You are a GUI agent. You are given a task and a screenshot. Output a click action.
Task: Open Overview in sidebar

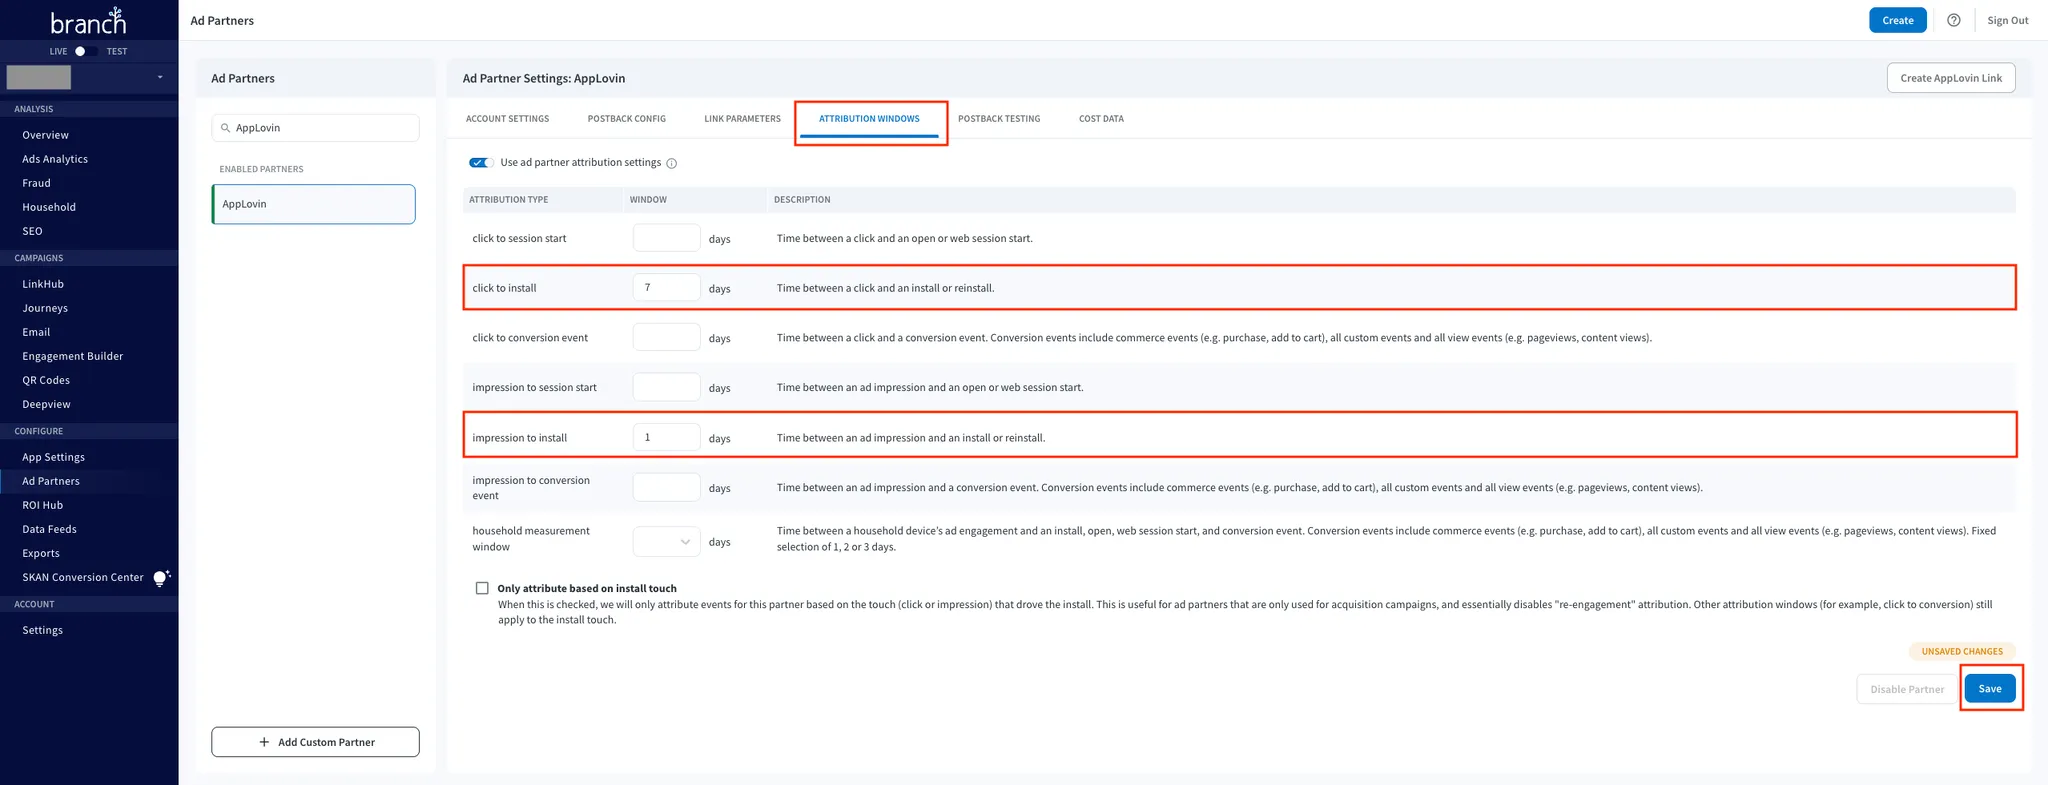coord(46,135)
